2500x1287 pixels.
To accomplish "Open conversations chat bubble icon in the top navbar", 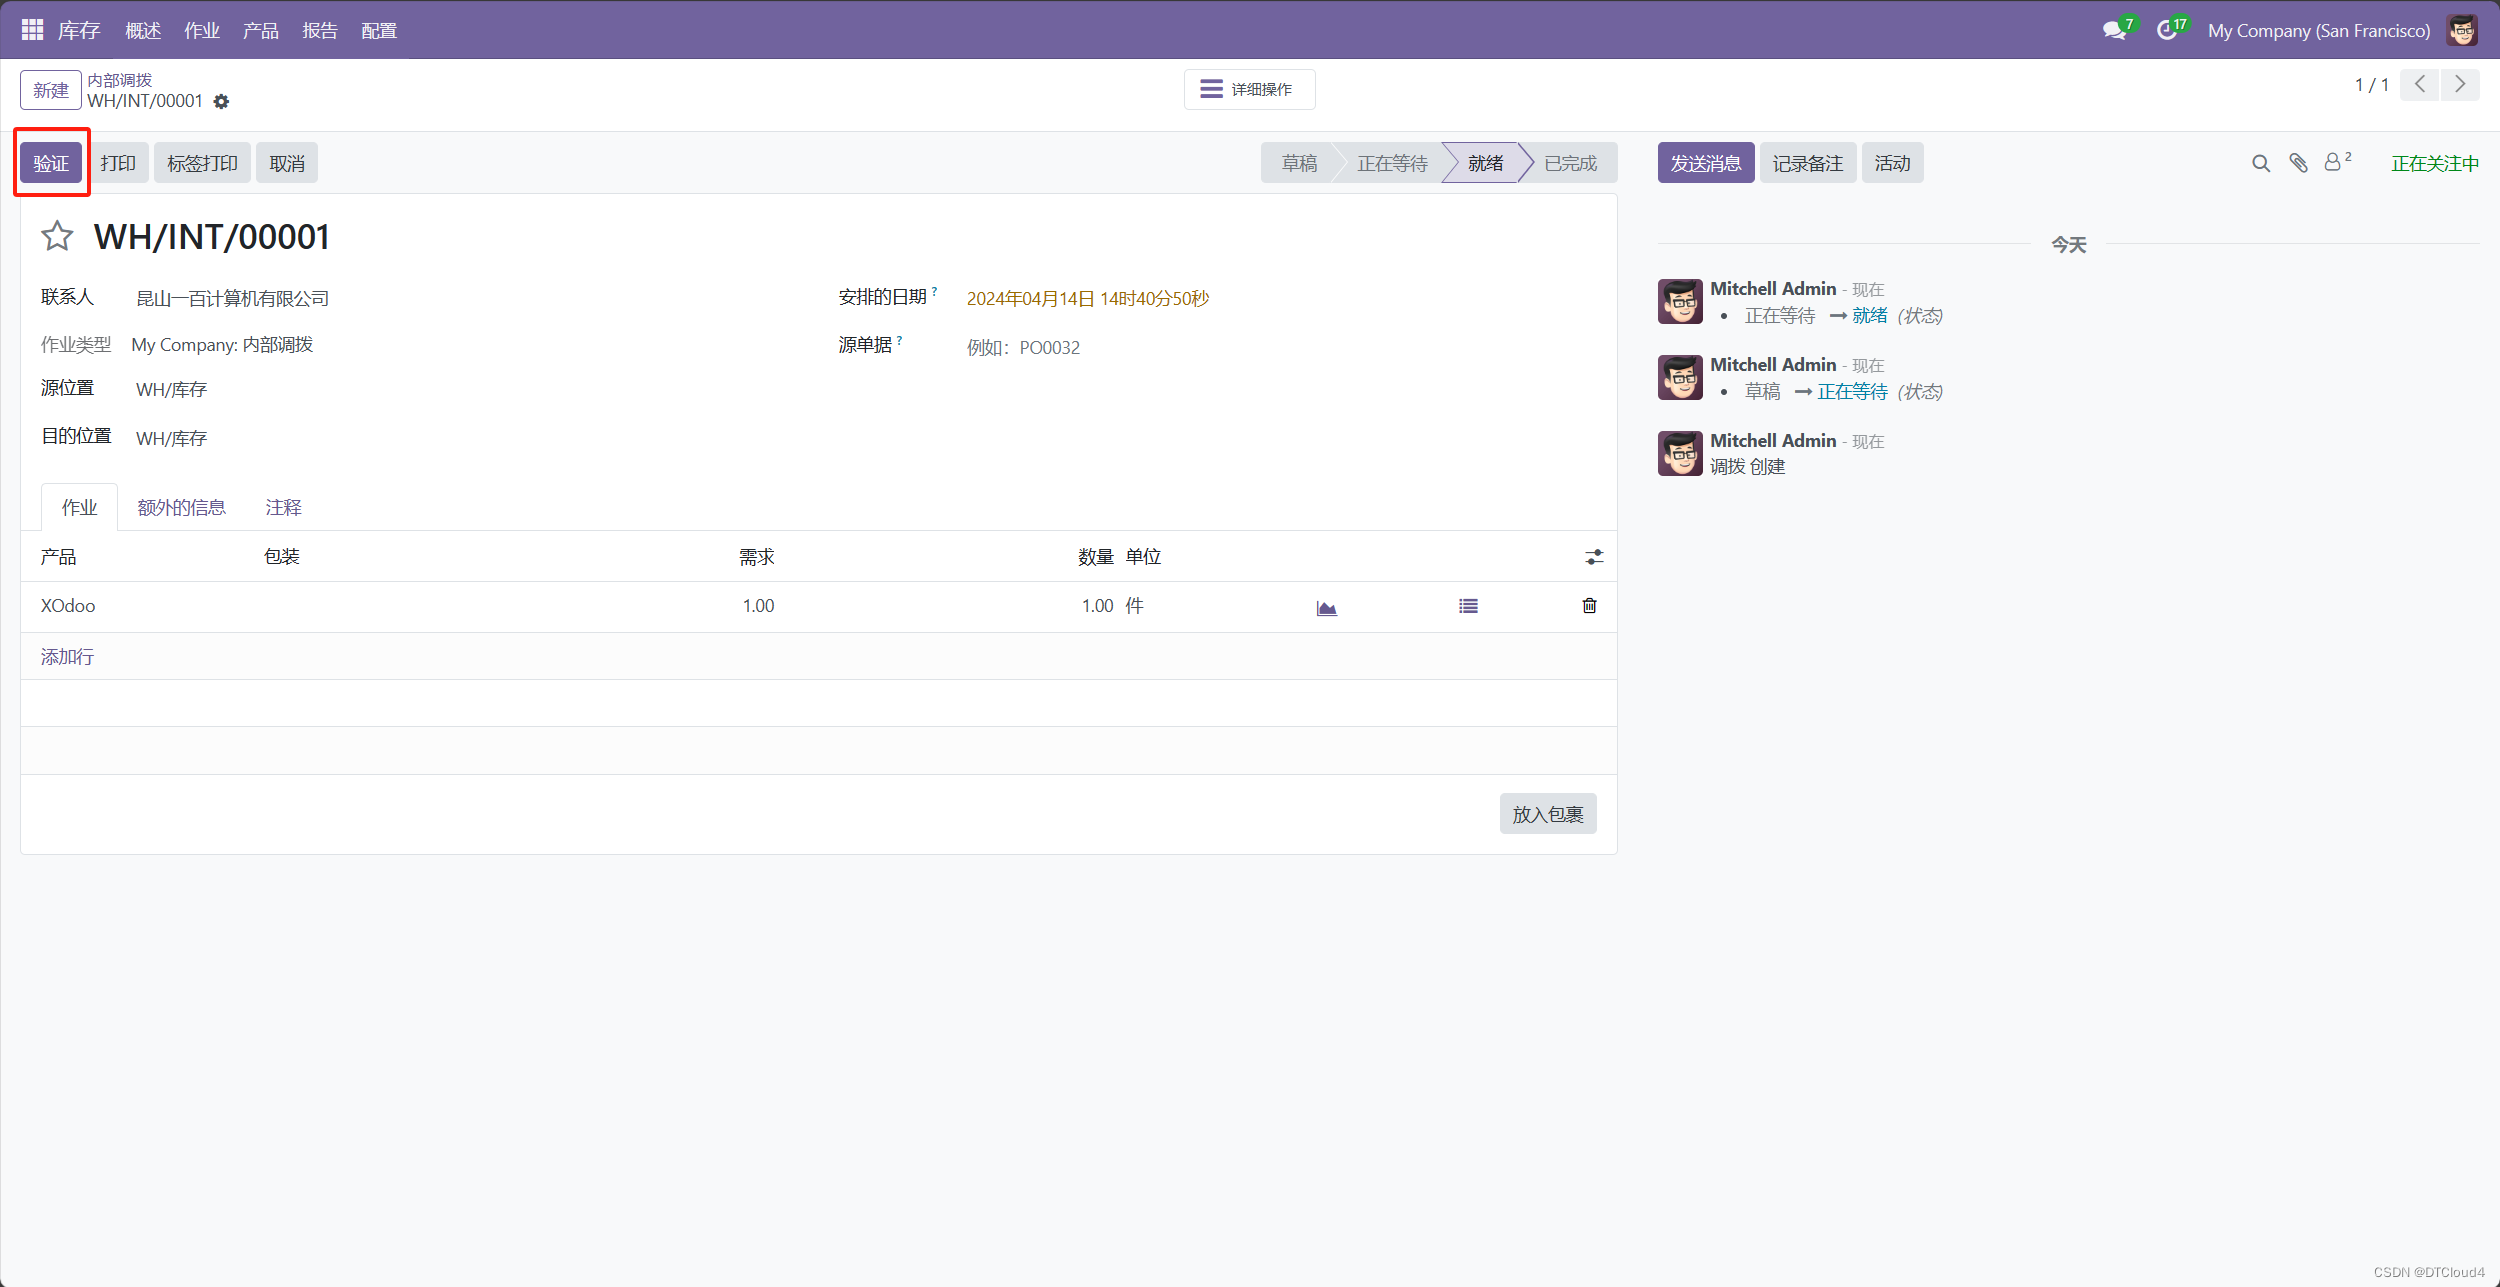I will [2114, 31].
